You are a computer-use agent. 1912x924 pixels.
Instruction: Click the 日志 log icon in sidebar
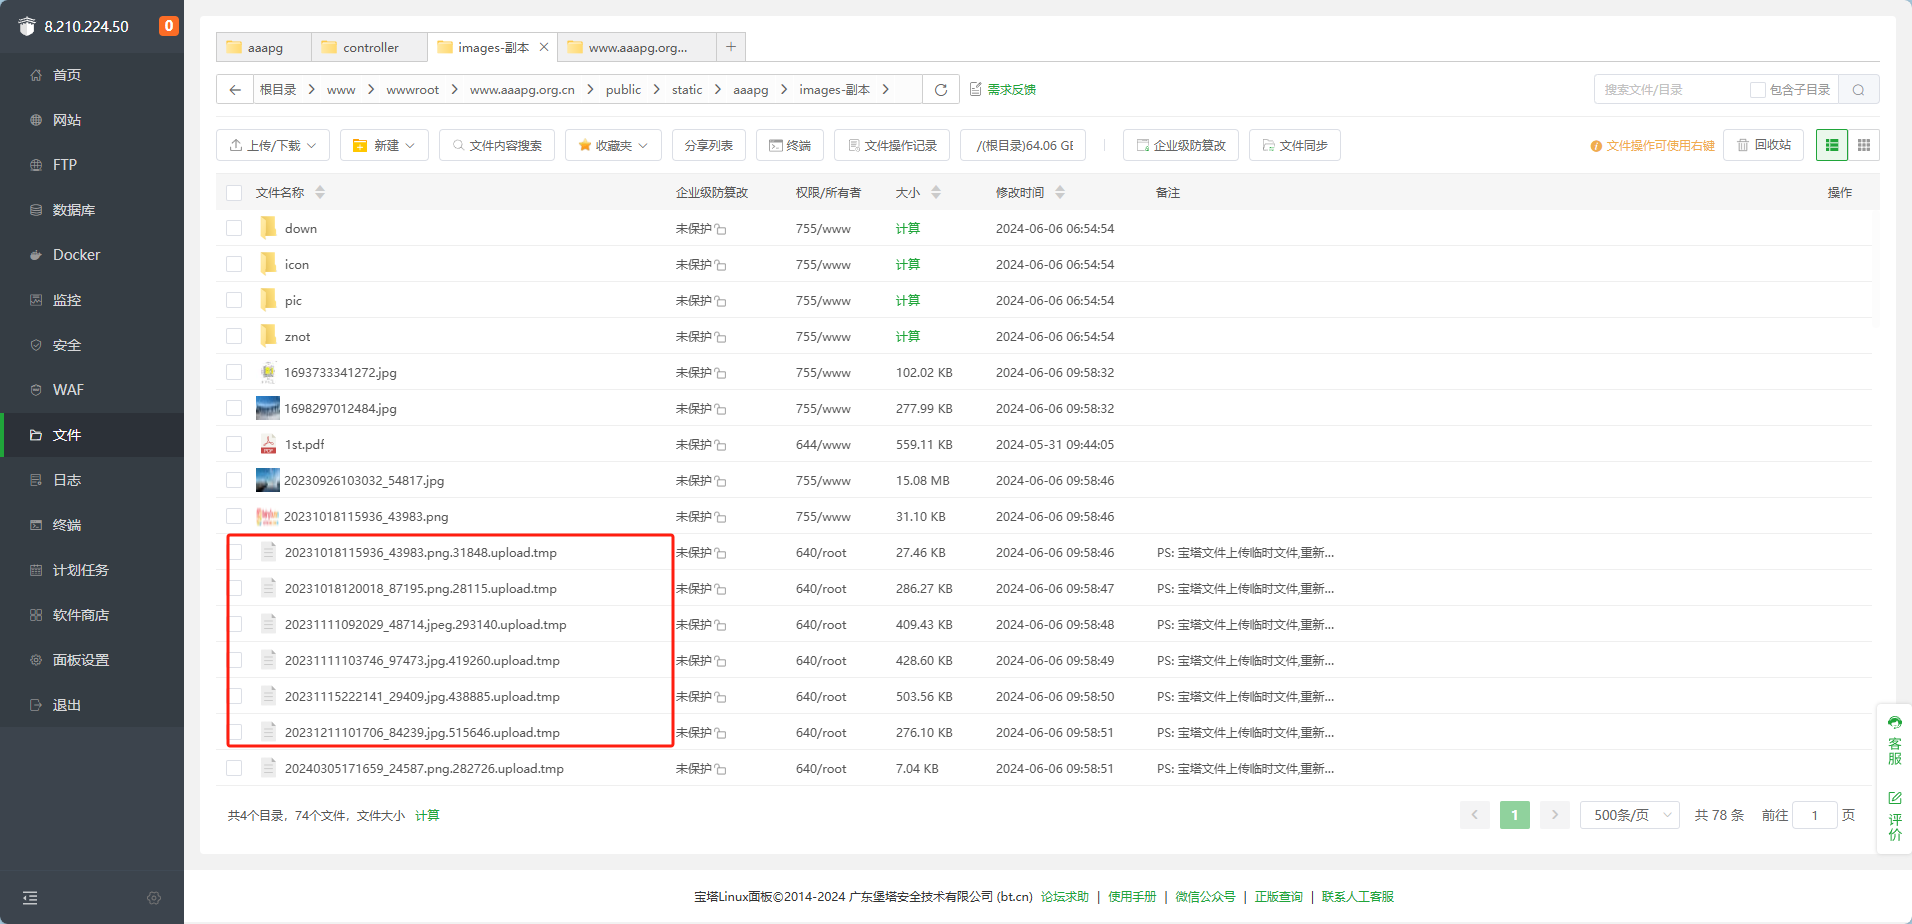pyautogui.click(x=36, y=480)
